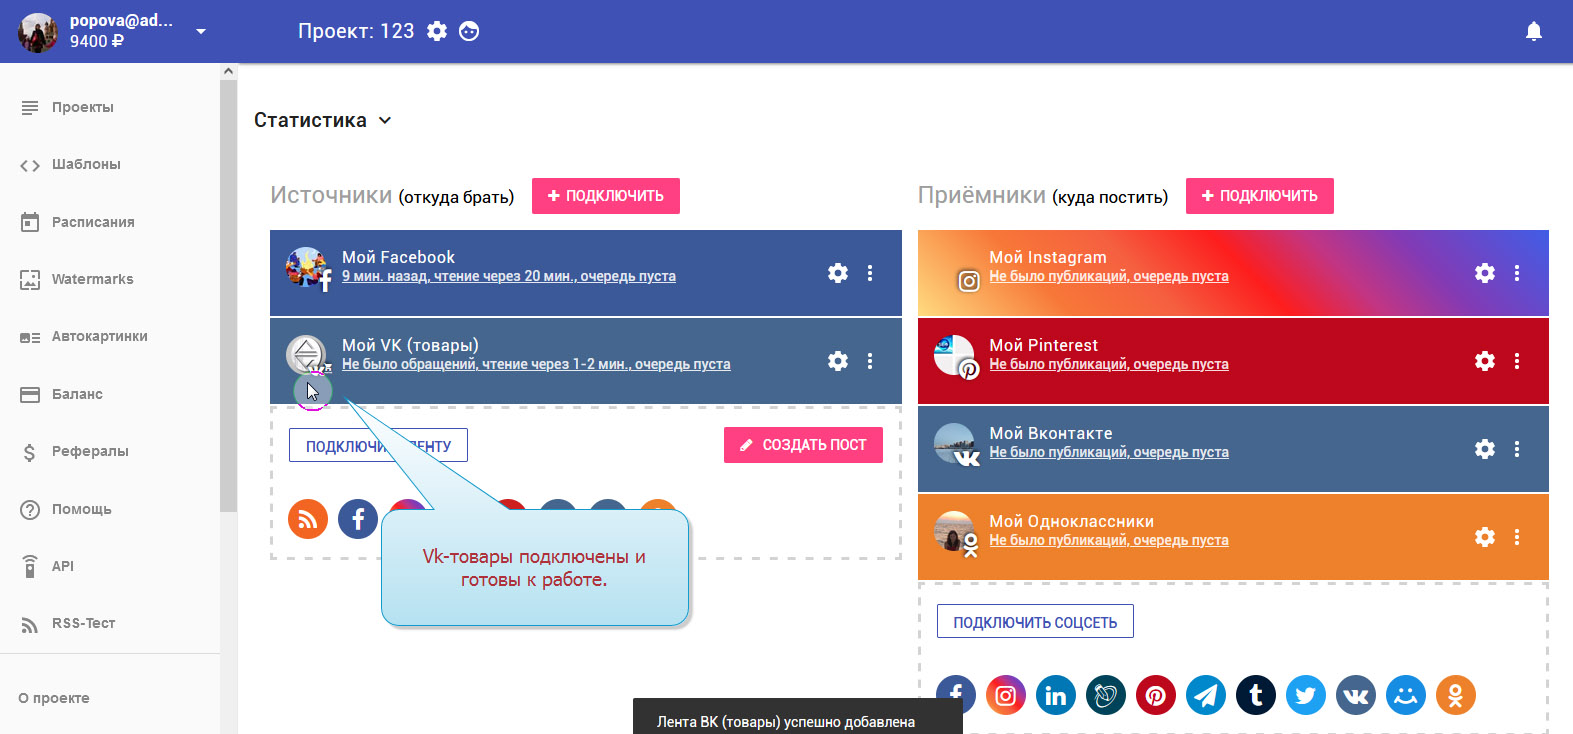
Task: Select the Pinterest icon in bottom social row
Action: coord(1156,695)
